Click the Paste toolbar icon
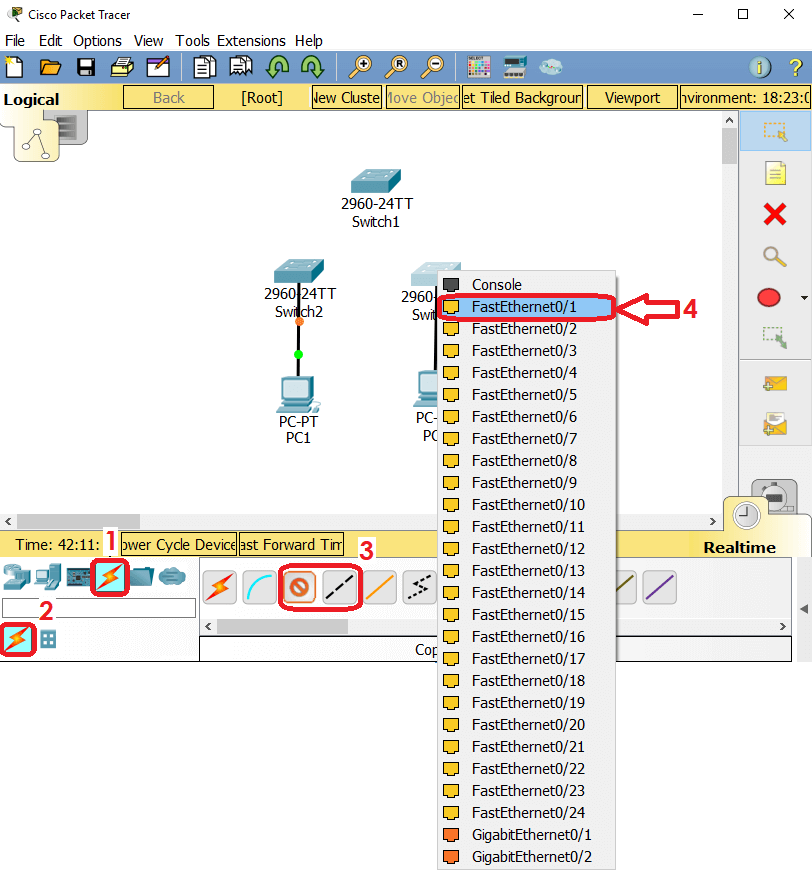 coord(241,67)
